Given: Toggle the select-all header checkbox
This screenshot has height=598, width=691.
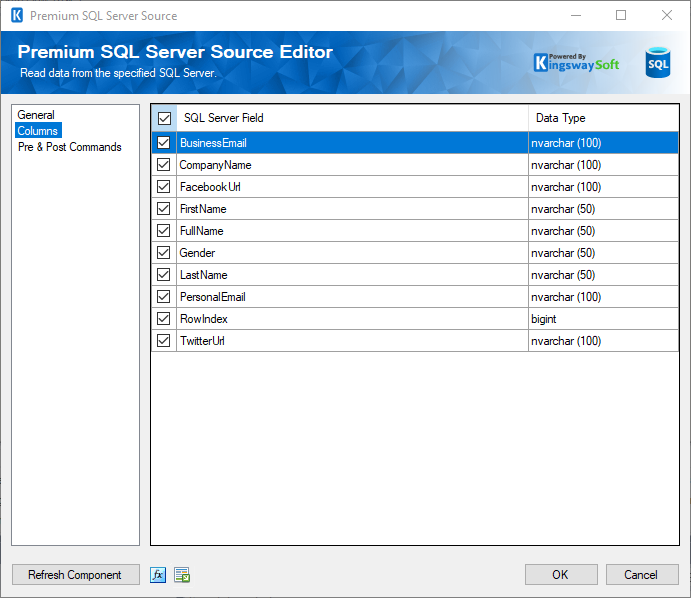Looking at the screenshot, I should click(164, 118).
